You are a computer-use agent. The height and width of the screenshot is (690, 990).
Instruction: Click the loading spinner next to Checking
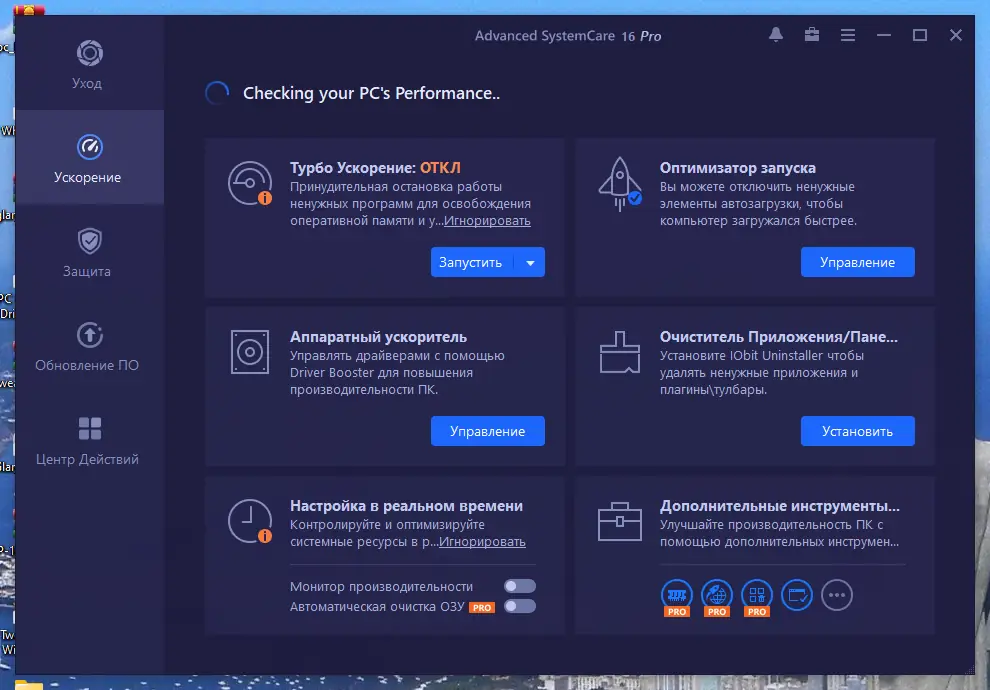(217, 93)
